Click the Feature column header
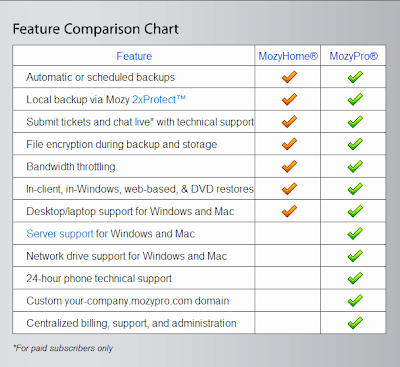 [134, 56]
